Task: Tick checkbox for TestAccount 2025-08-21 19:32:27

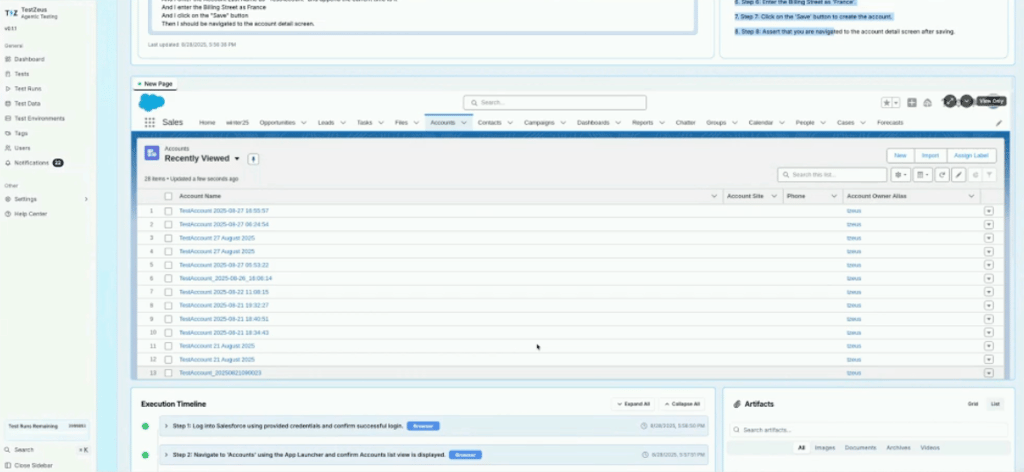Action: [x=168, y=306]
